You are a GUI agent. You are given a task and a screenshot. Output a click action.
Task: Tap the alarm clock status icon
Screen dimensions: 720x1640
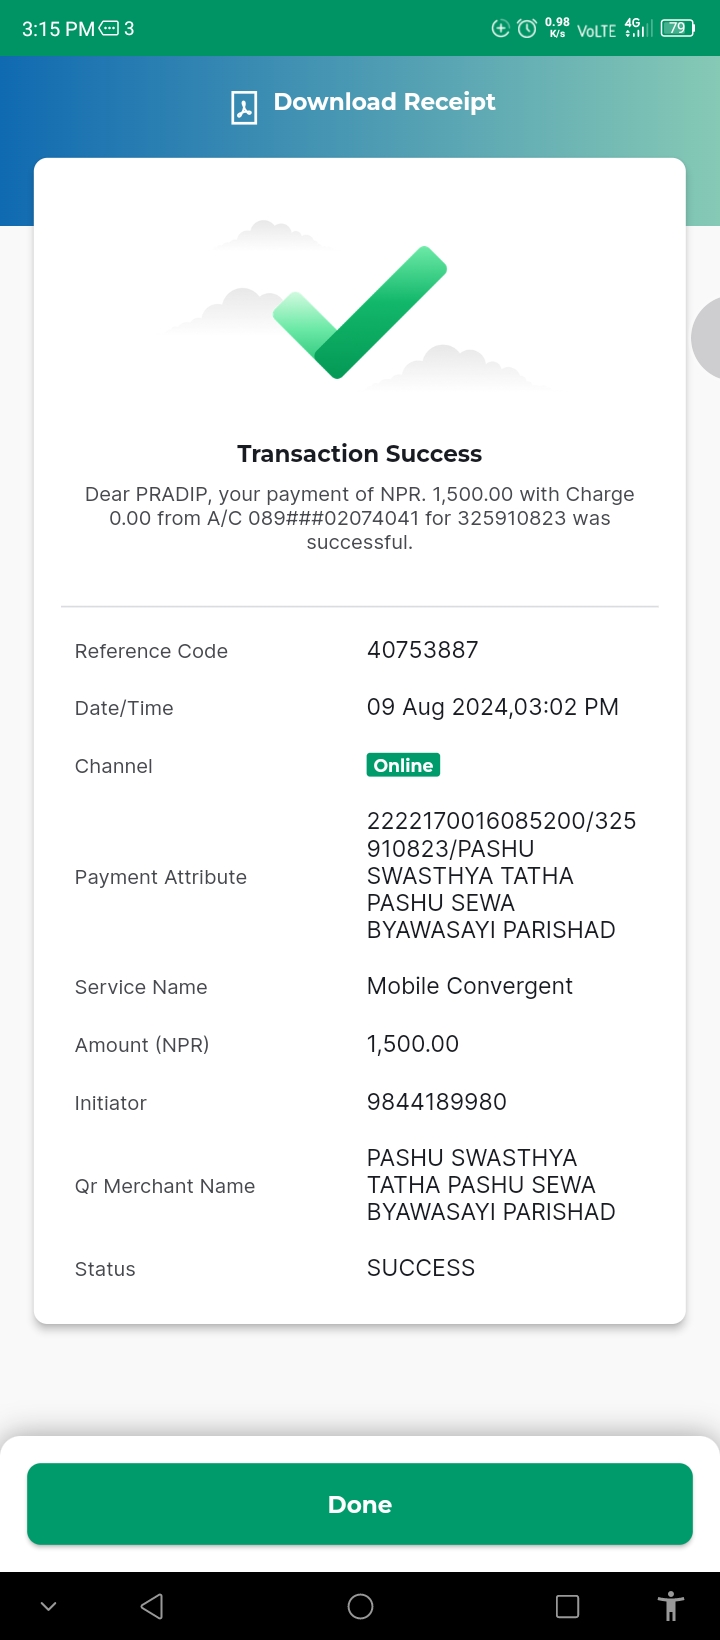[x=527, y=29]
